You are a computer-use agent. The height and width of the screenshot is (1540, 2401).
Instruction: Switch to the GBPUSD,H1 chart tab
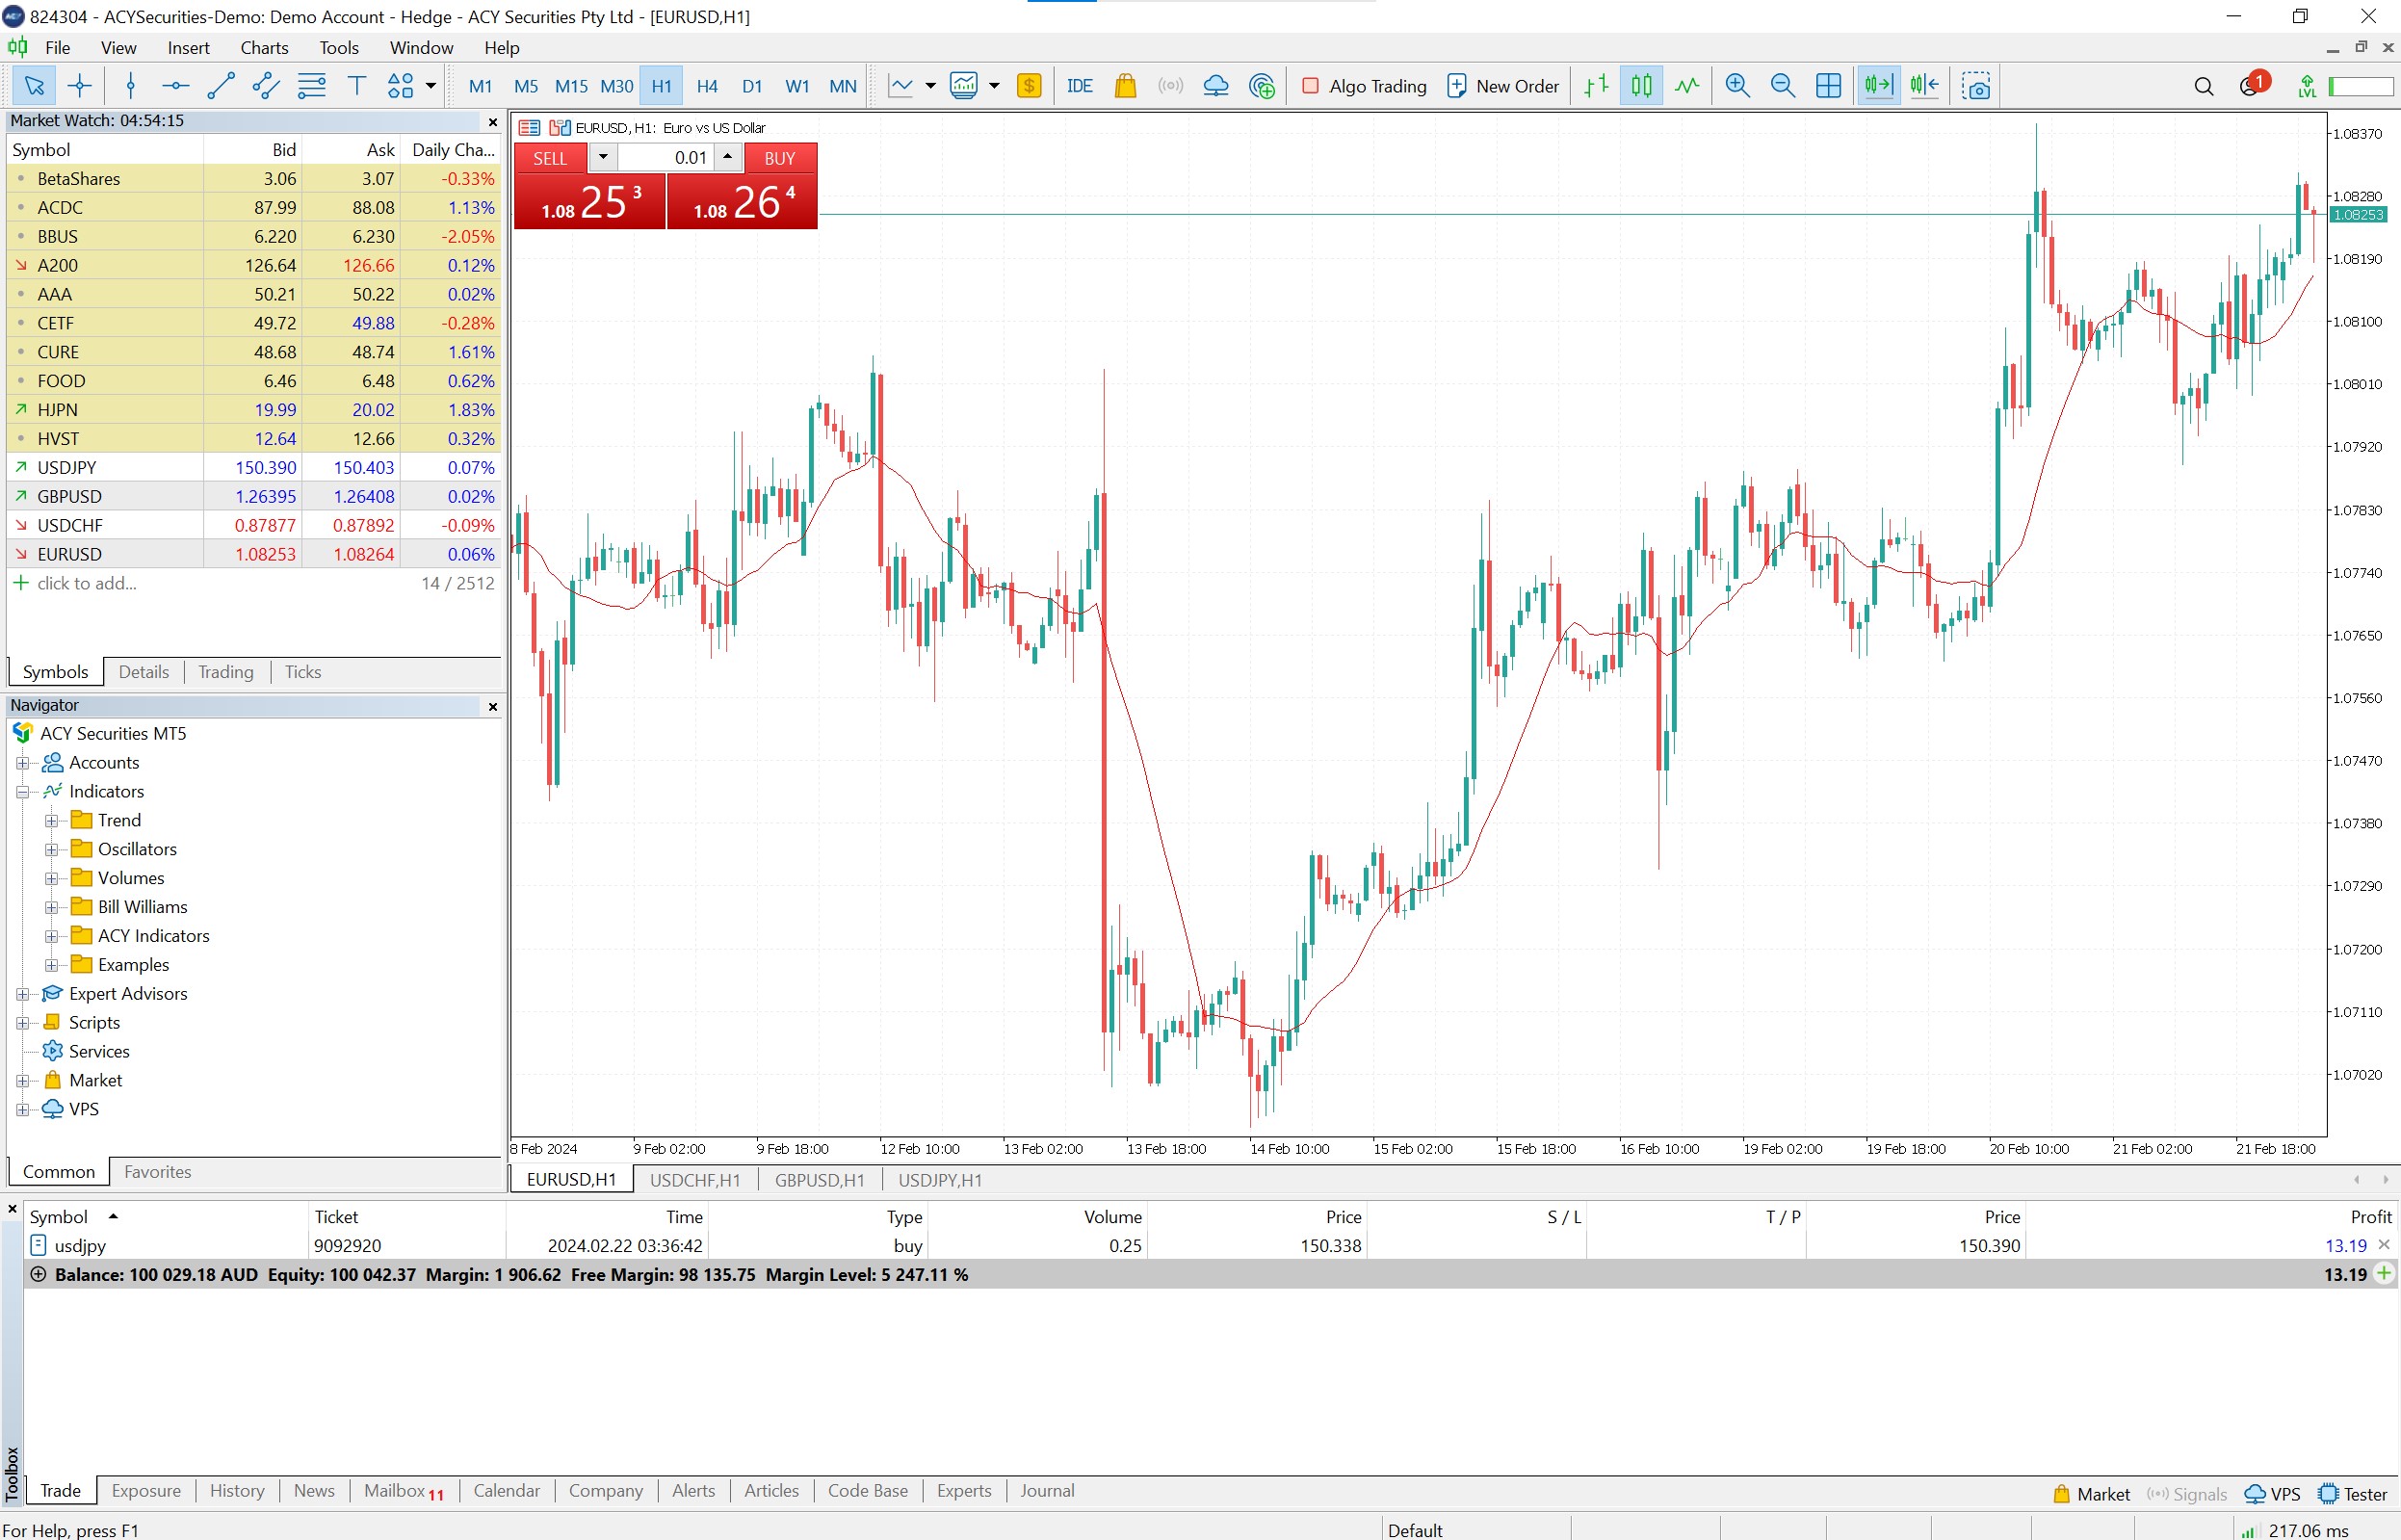point(819,1180)
